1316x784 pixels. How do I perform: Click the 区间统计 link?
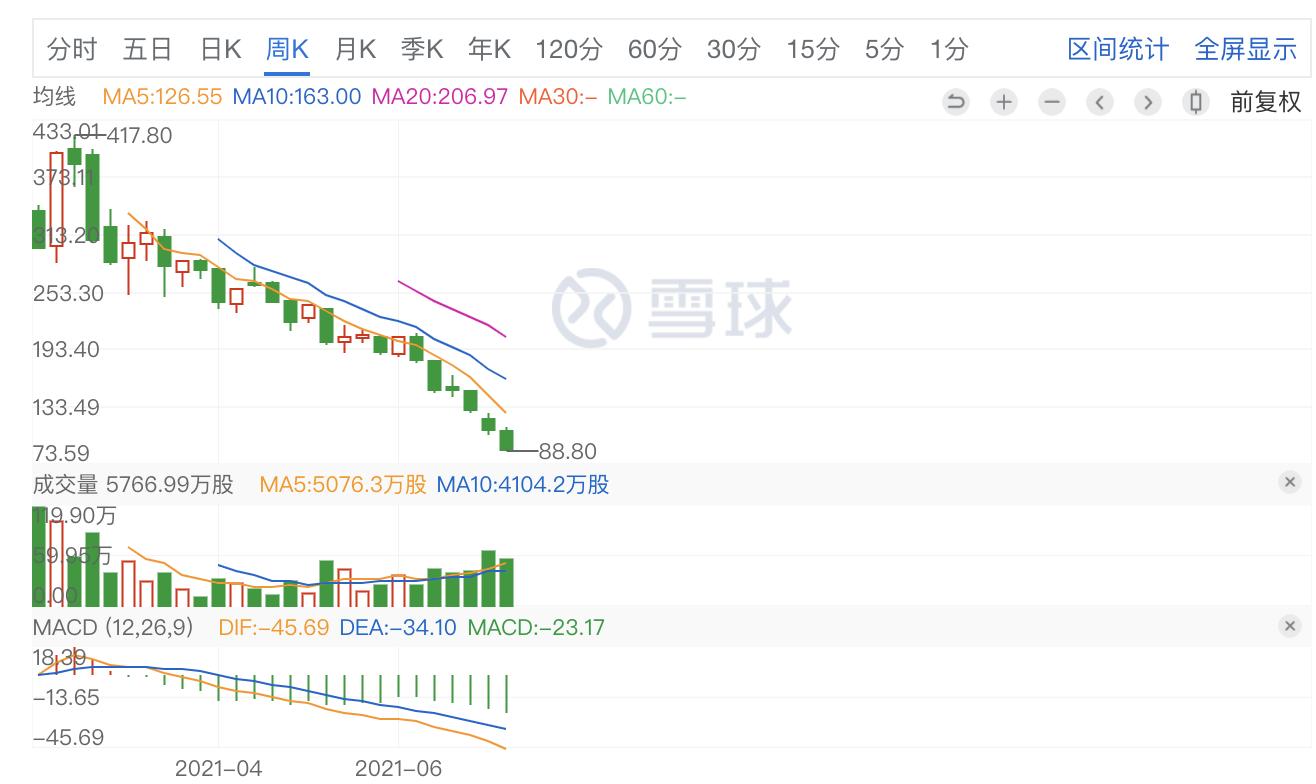pyautogui.click(x=1118, y=49)
